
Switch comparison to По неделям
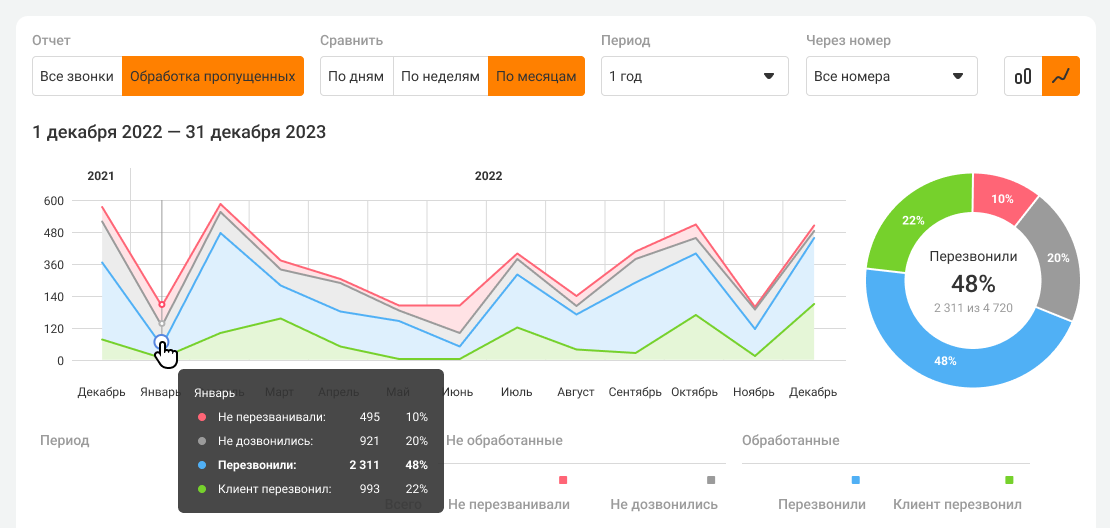click(440, 76)
